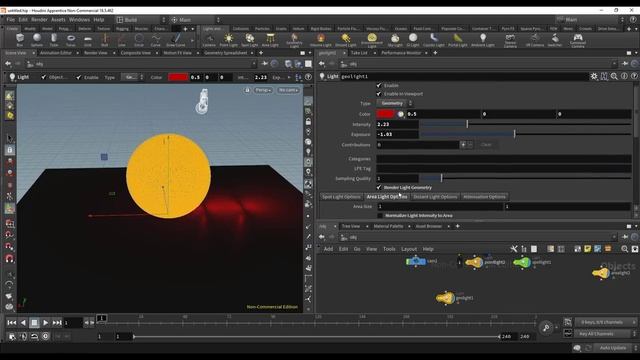Select the Grid shelf tool
Viewport: 640px width, 360px height.
coord(88,40)
